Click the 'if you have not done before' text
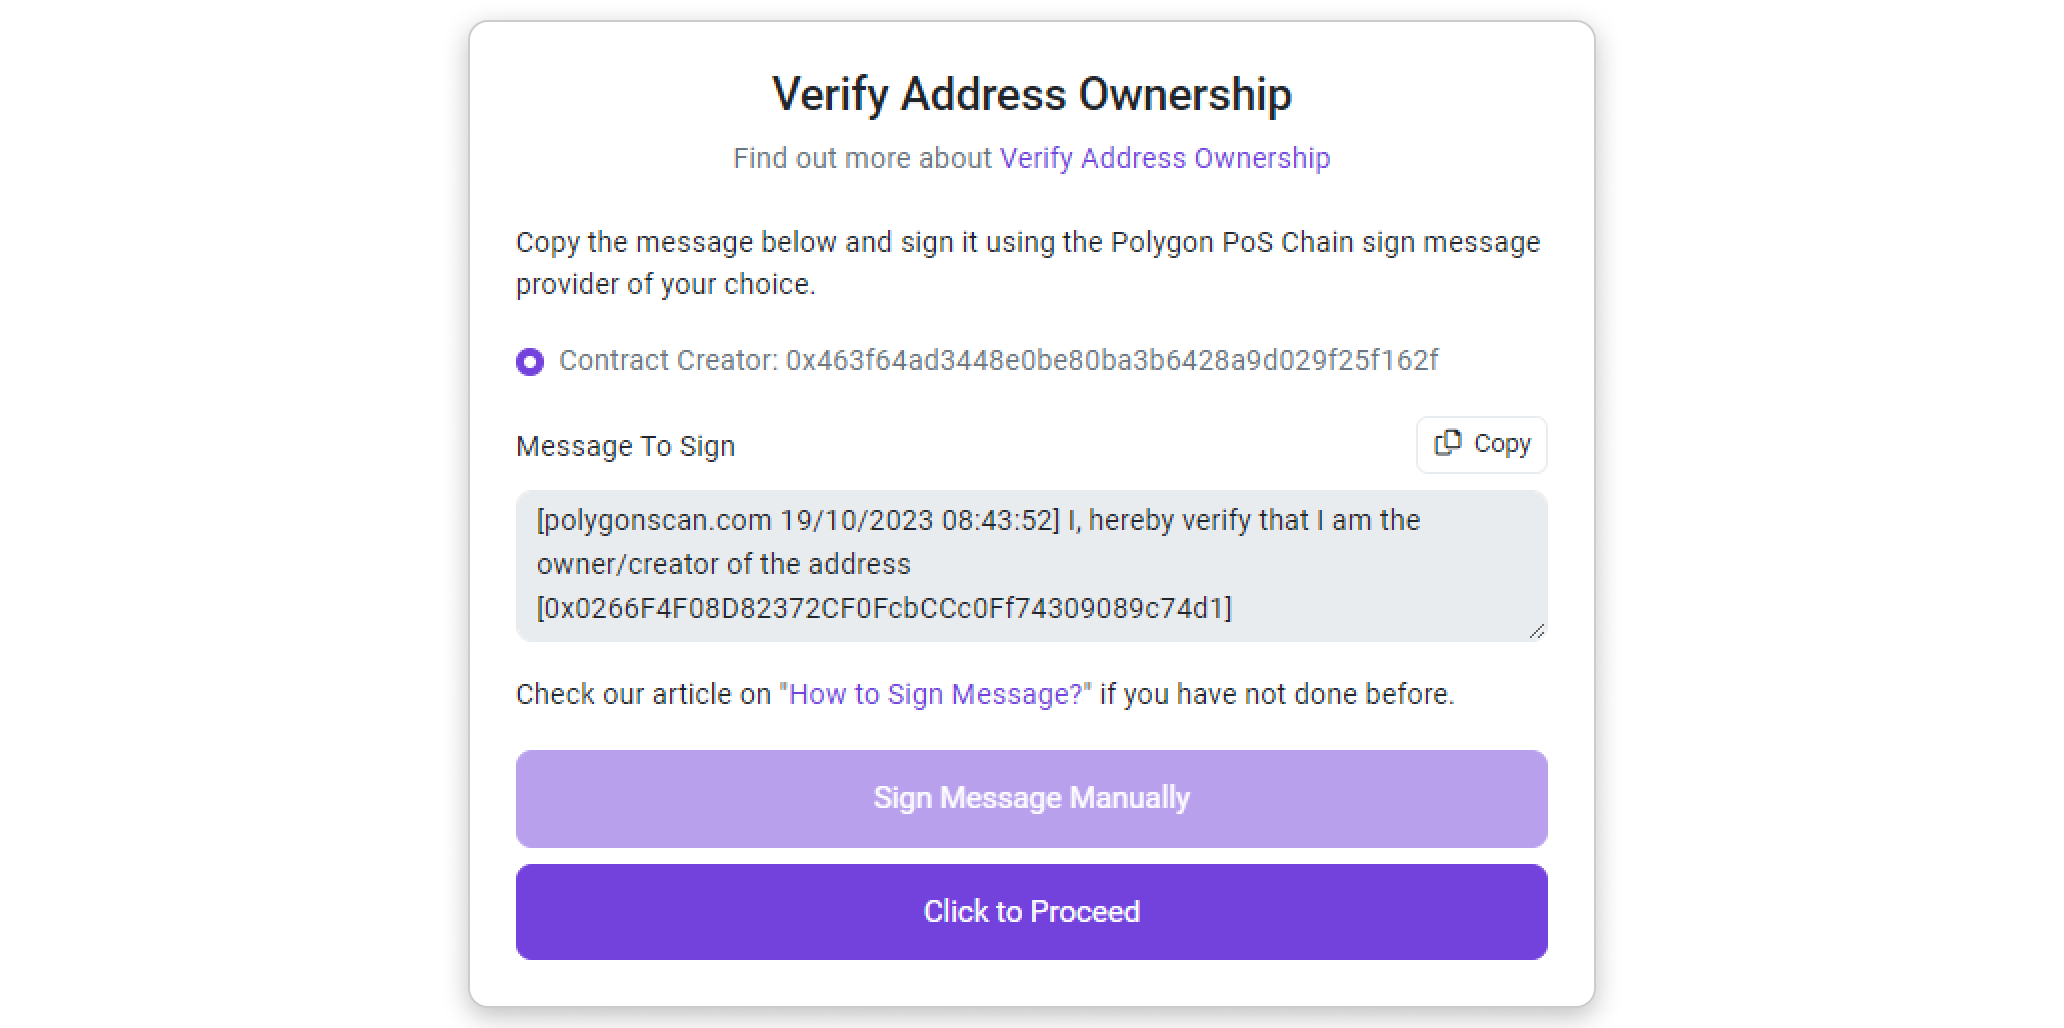This screenshot has height=1028, width=2064. (x=1277, y=694)
